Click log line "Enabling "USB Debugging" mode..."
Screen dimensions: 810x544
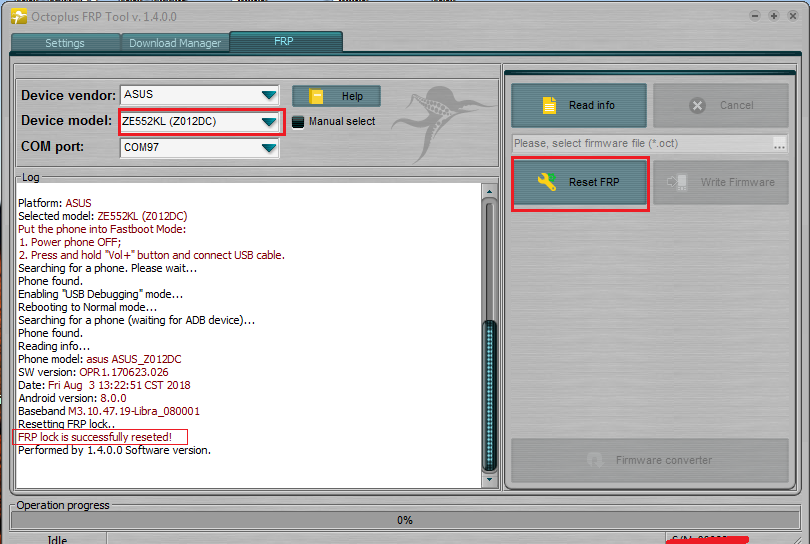101,294
